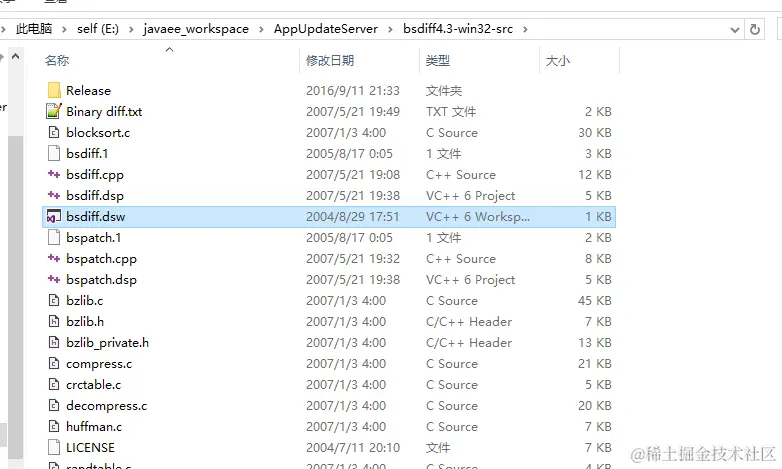
Task: Click the bsdiff.dsp project icon
Action: 54,195
